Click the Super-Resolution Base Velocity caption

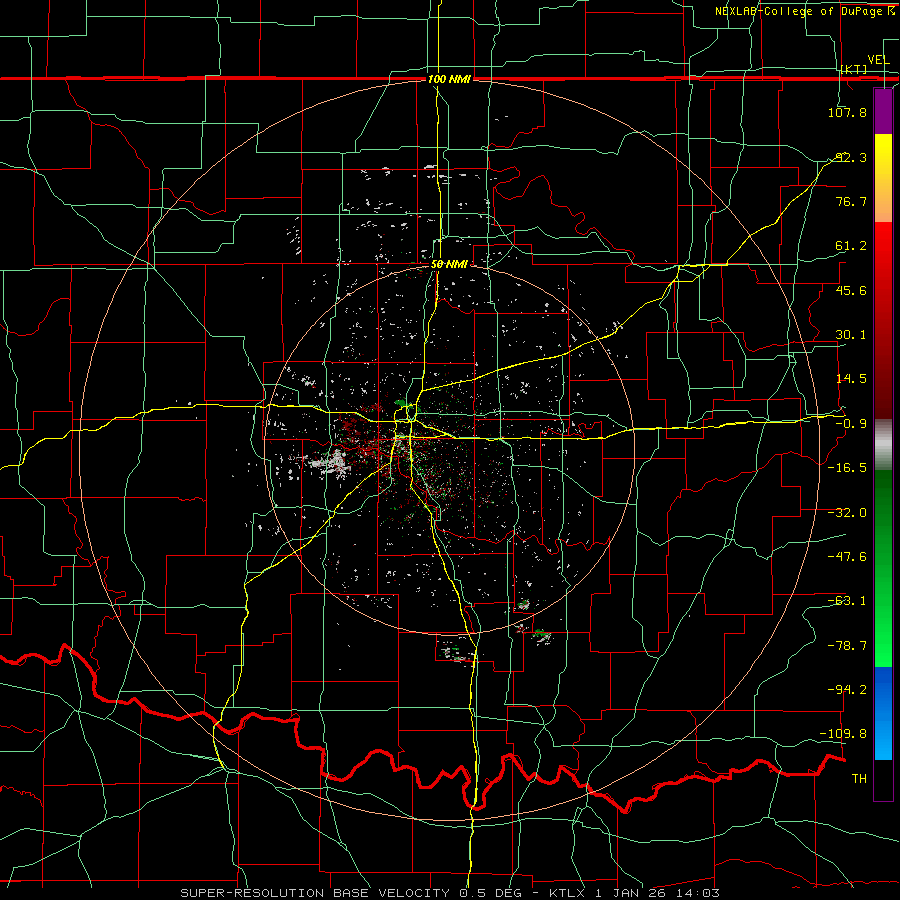[x=449, y=893]
